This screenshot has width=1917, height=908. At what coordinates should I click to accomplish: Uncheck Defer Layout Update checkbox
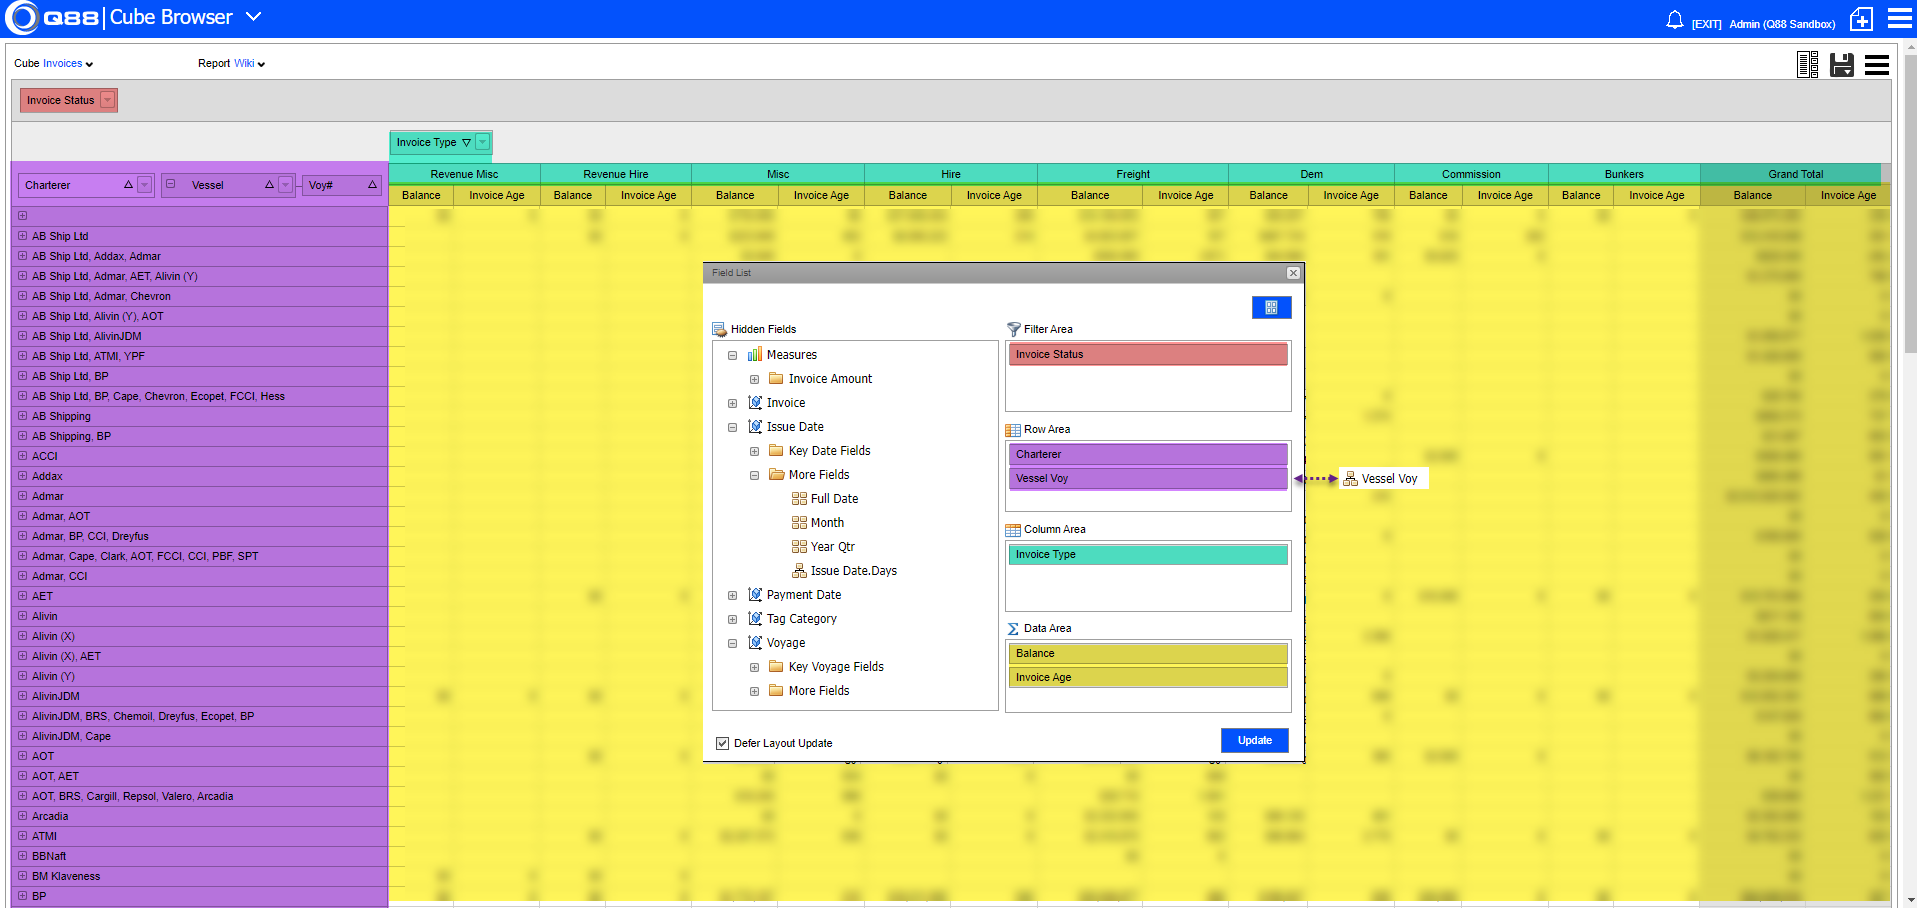[x=722, y=743]
